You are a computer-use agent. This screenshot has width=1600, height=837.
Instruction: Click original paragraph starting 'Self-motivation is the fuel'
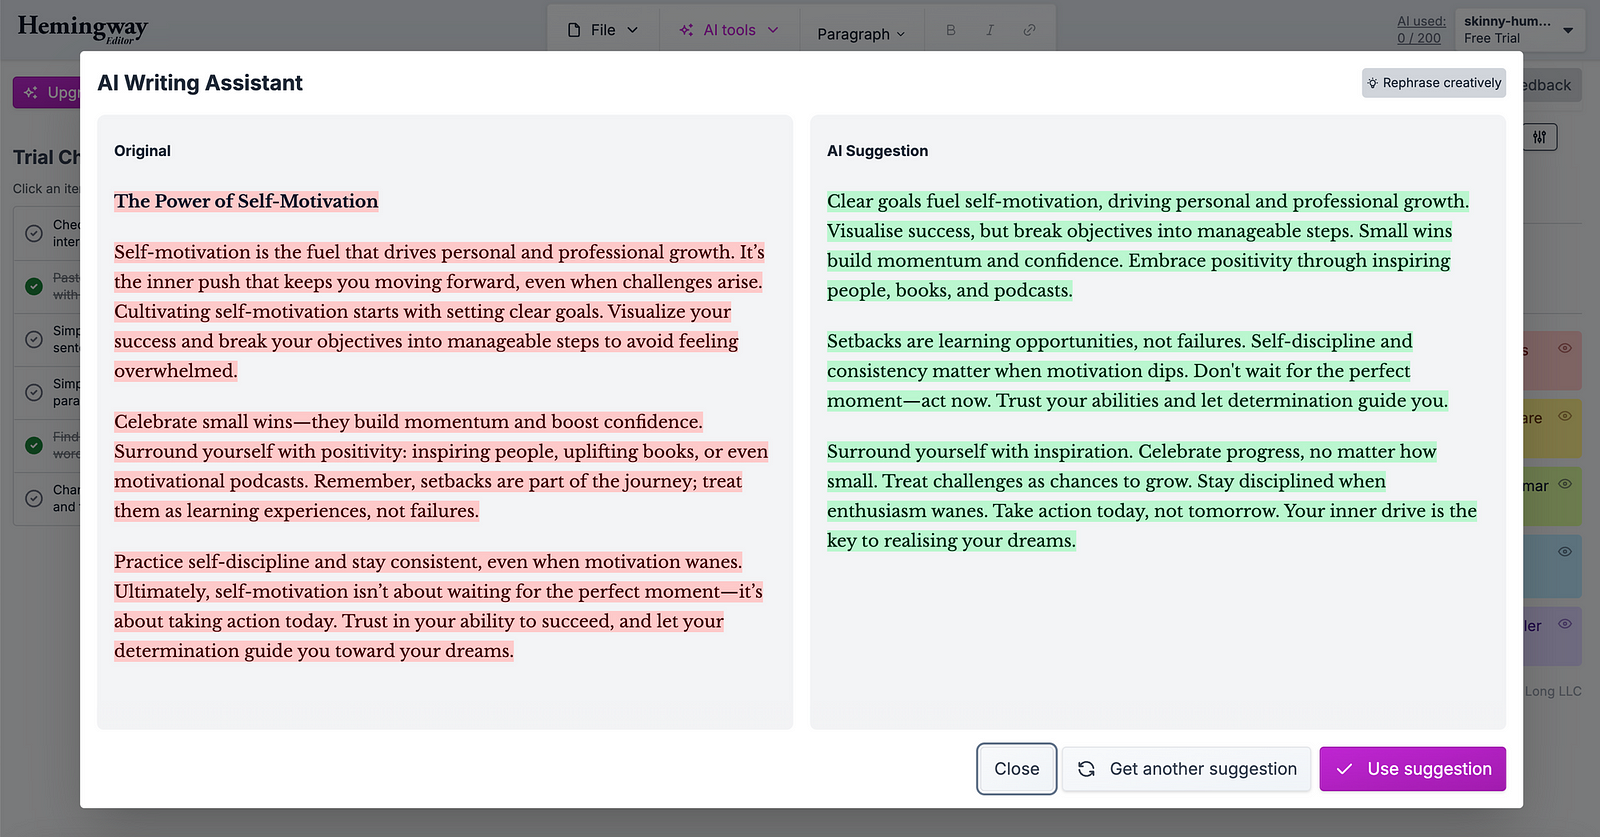point(440,311)
